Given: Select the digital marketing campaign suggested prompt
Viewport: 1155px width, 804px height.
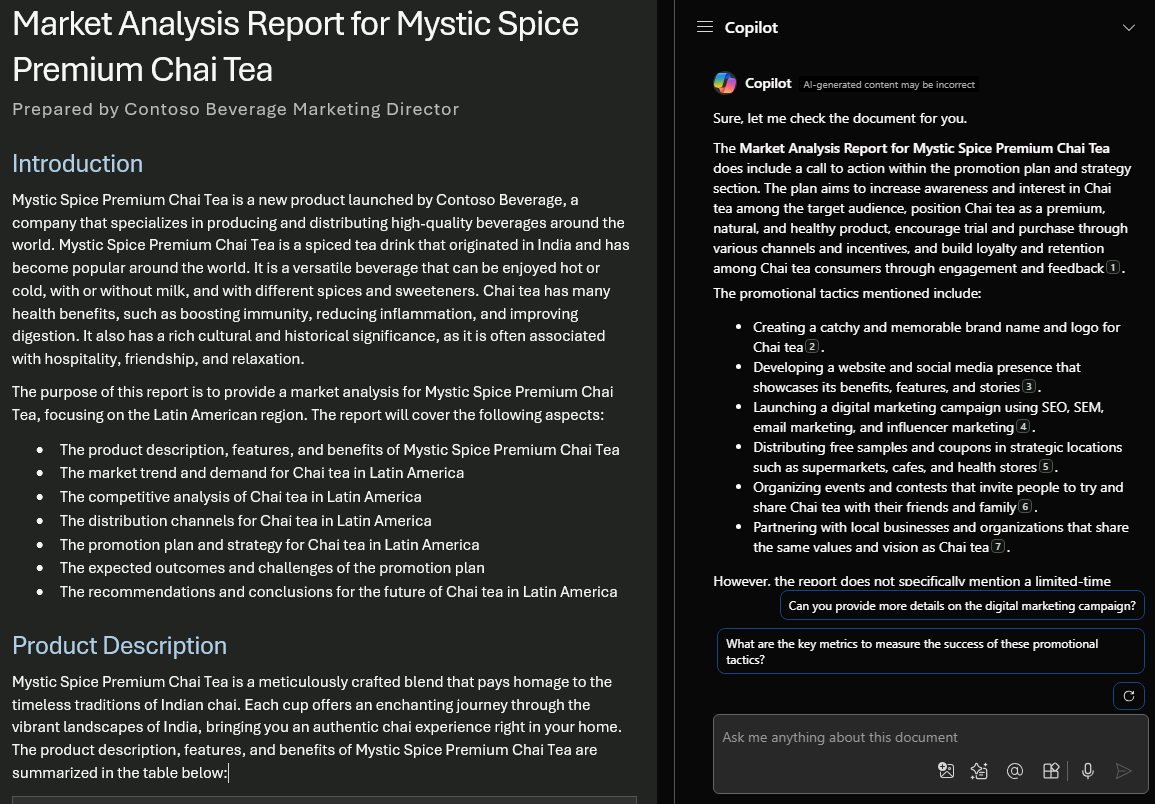Looking at the screenshot, I should click(962, 606).
